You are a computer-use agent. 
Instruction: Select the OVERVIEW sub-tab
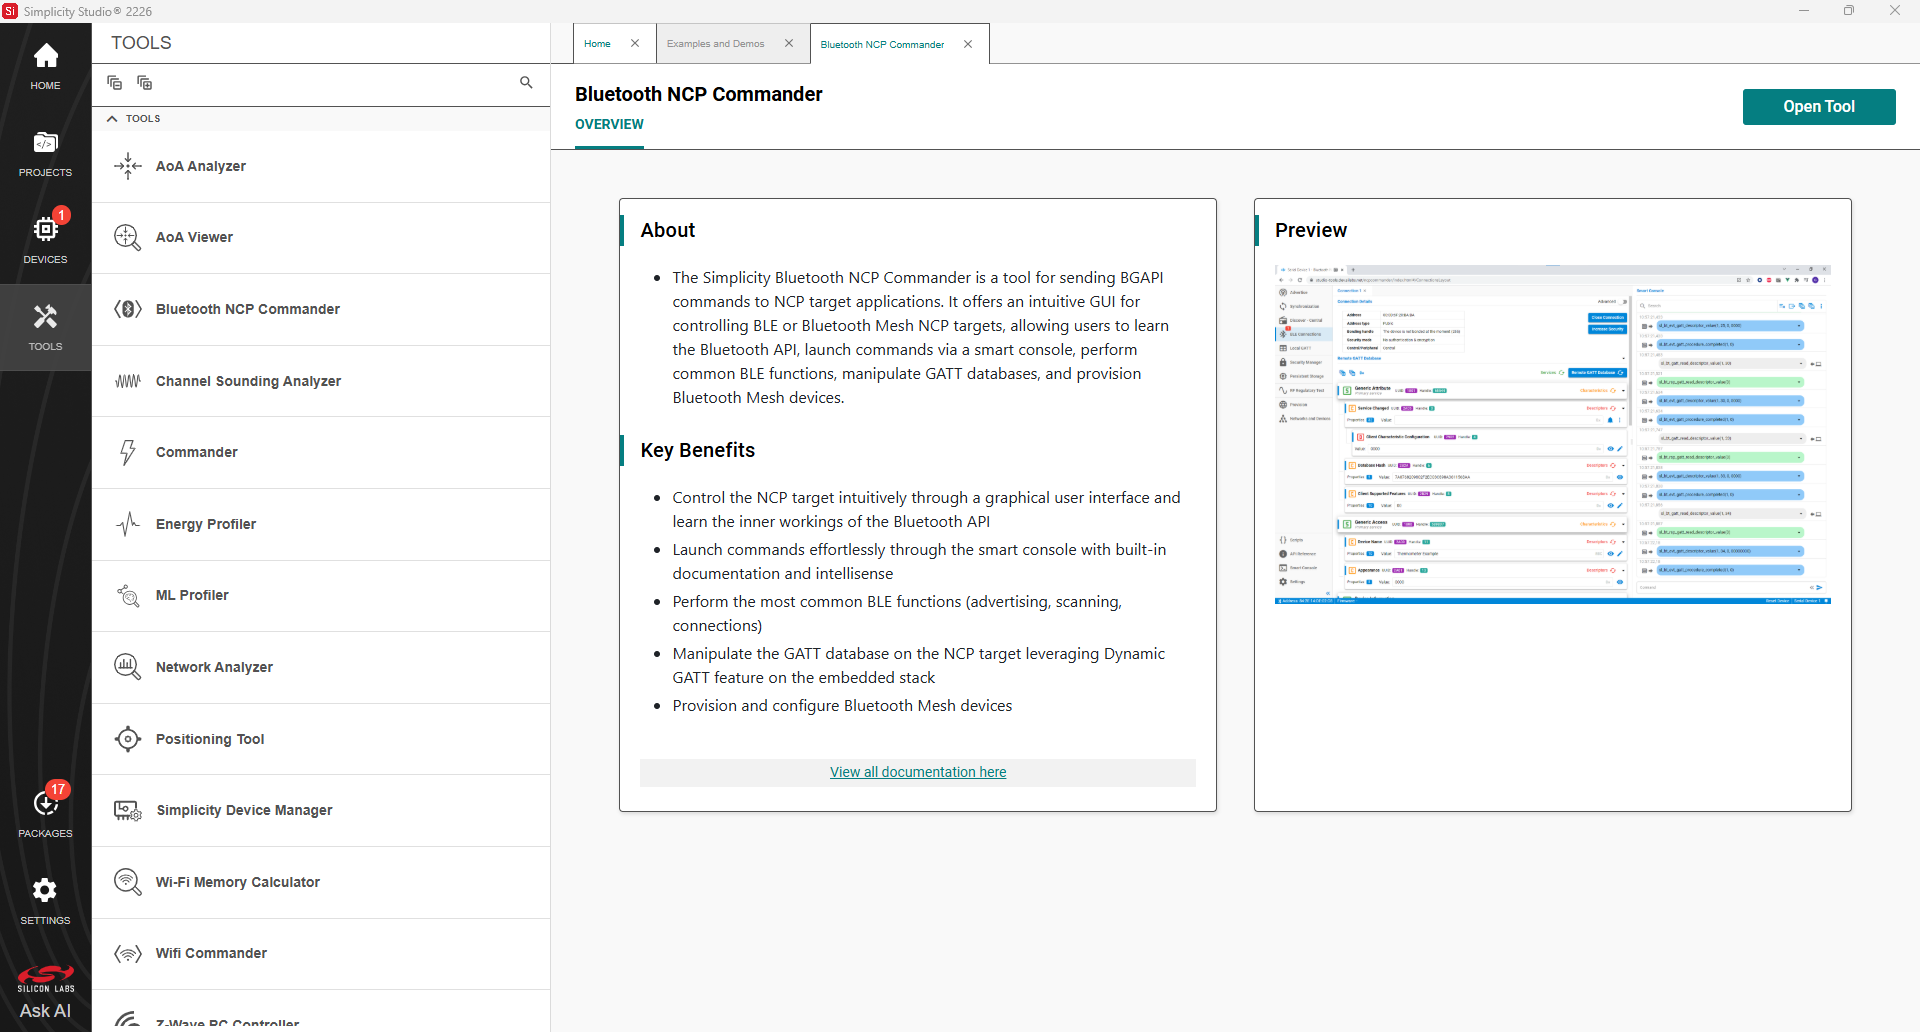point(609,124)
